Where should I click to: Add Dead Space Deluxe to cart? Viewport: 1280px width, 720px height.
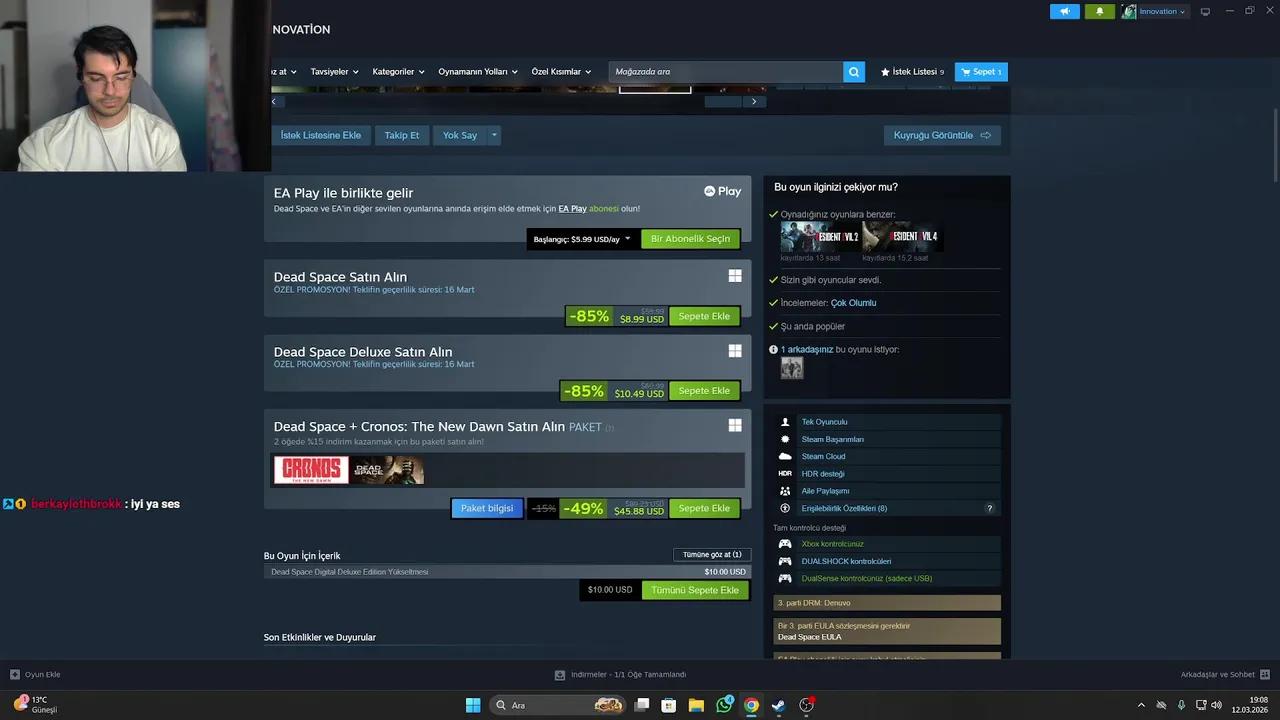click(704, 391)
